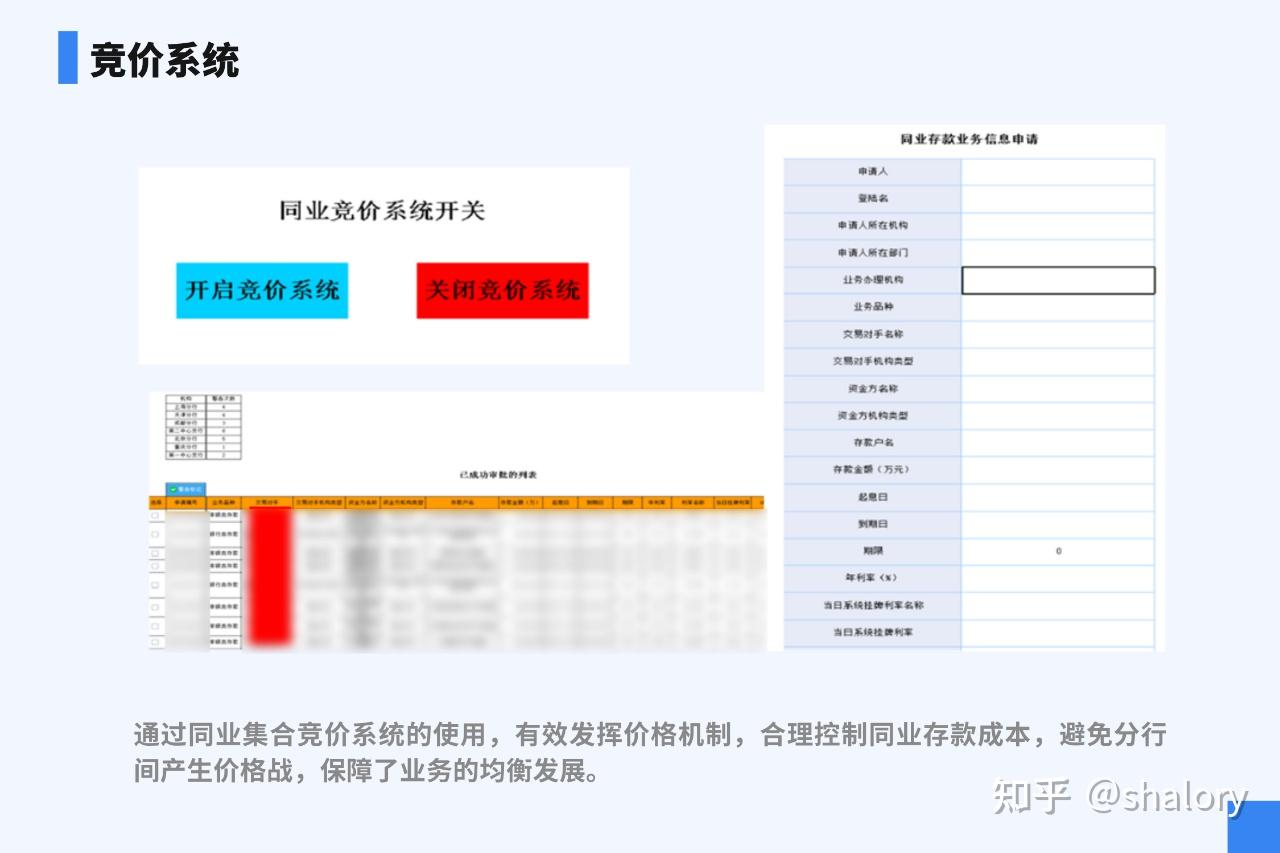Select the 起息日 date field

1058,497
